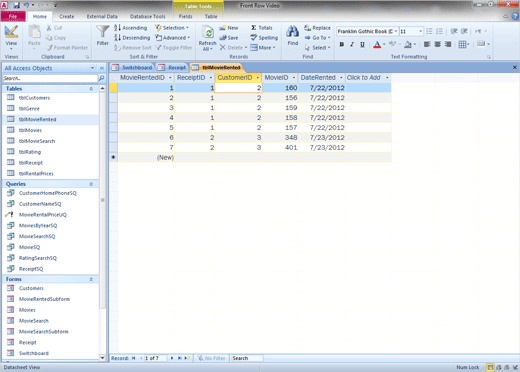The image size is (520, 372).
Task: Toggle Bold text formatting
Action: coord(342,44)
